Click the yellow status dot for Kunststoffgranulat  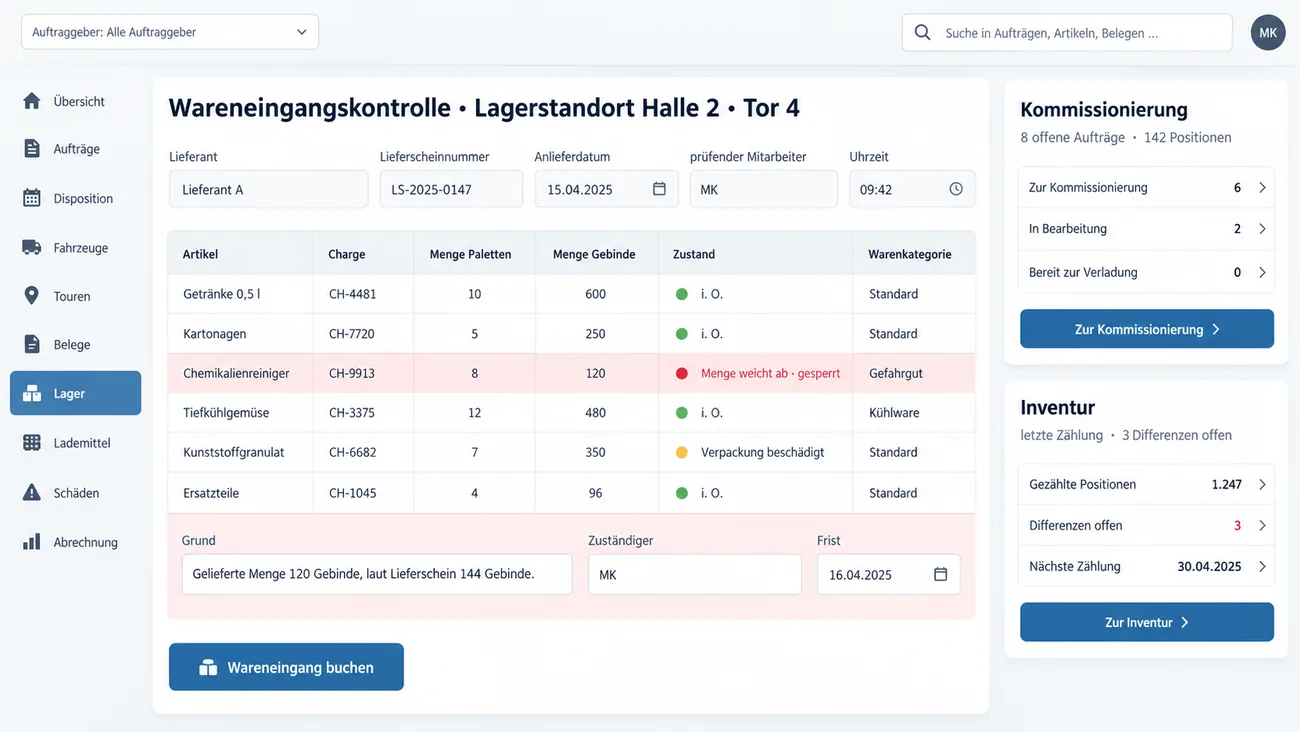point(682,452)
